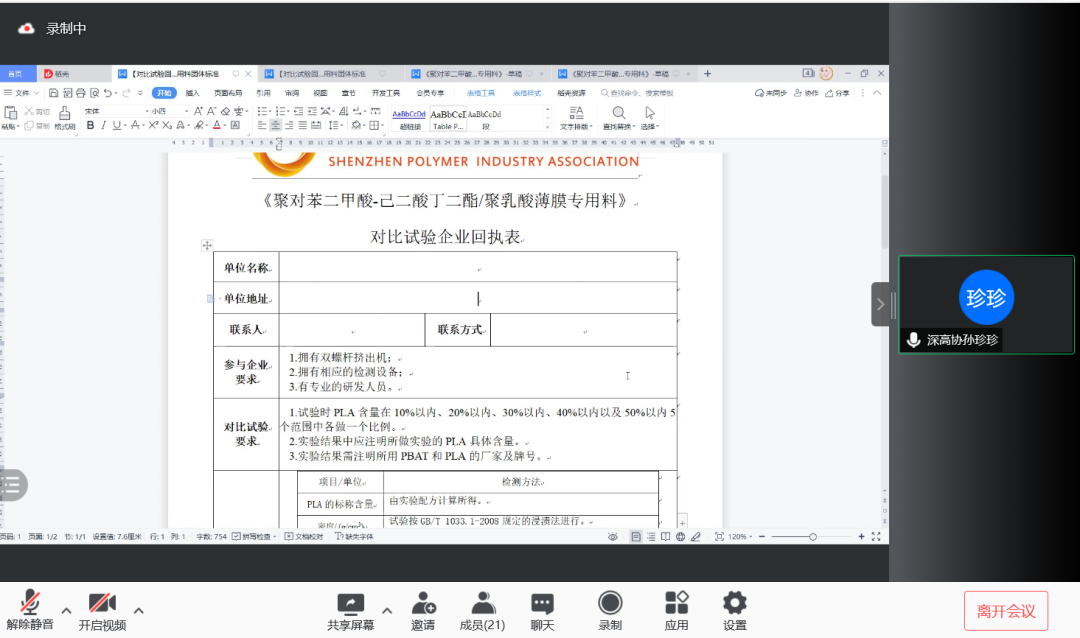Click the 分享 share button
1080x638 pixels.
[838, 93]
